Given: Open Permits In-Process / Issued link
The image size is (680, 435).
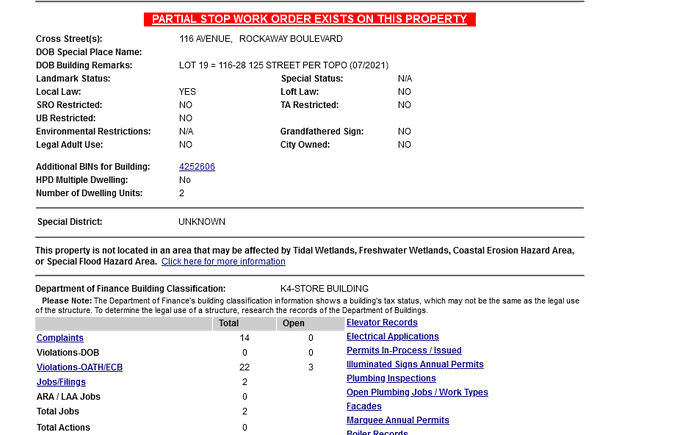Looking at the screenshot, I should [x=404, y=350].
